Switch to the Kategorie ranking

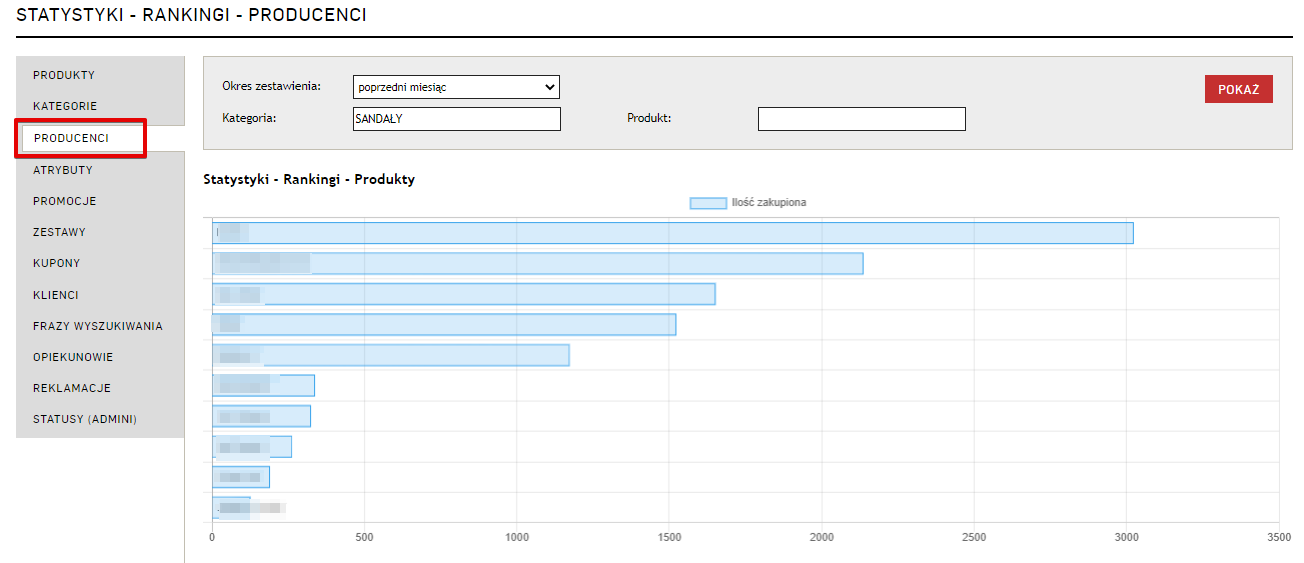[65, 106]
